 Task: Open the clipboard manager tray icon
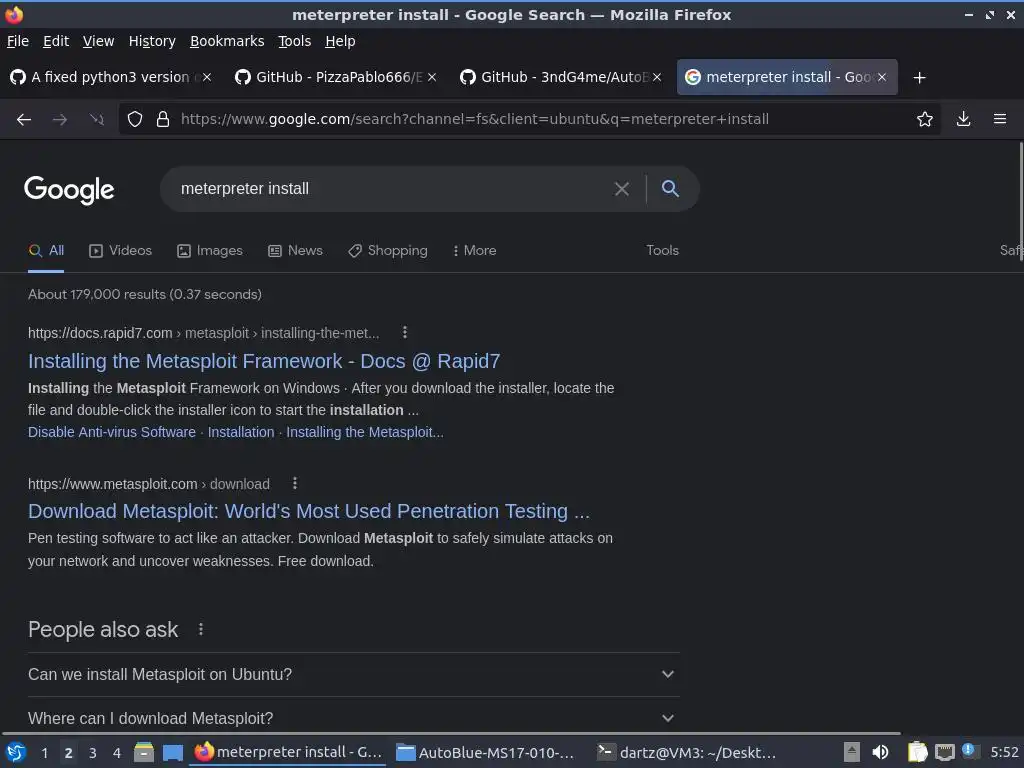point(917,752)
